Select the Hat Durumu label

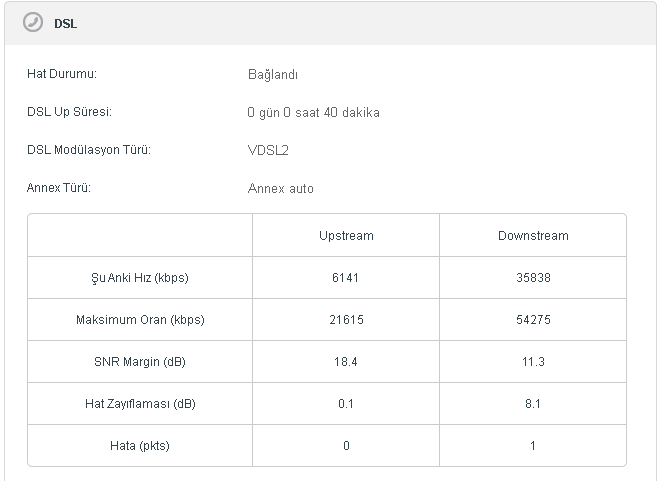coord(61,74)
